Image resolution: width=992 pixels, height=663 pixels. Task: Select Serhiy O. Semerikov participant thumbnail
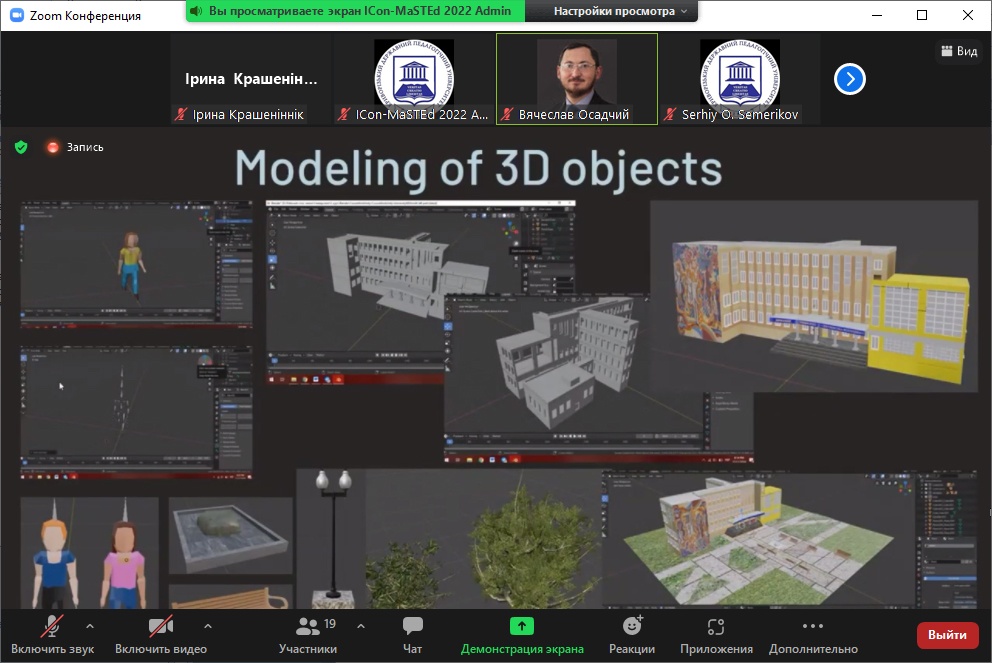pyautogui.click(x=739, y=78)
